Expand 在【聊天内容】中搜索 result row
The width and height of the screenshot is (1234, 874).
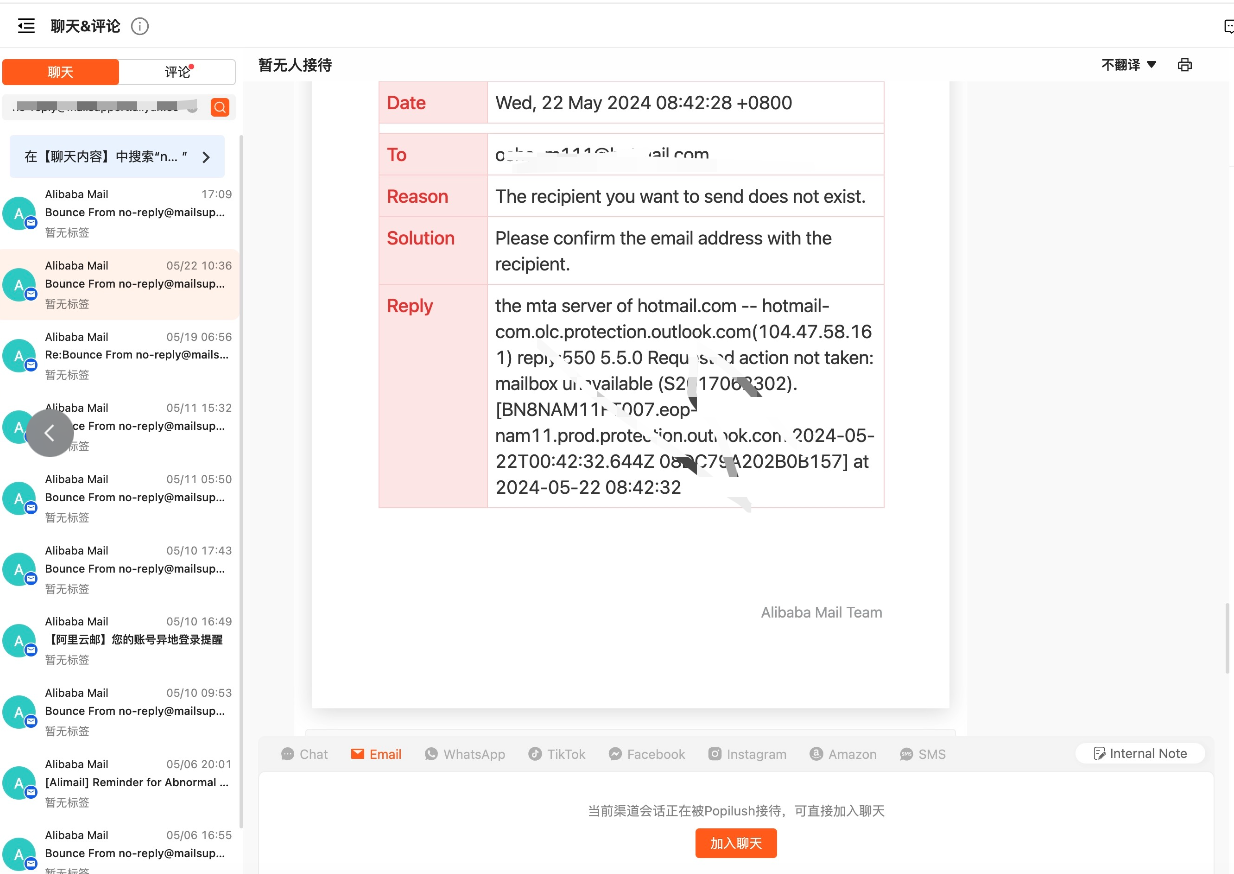(x=117, y=157)
